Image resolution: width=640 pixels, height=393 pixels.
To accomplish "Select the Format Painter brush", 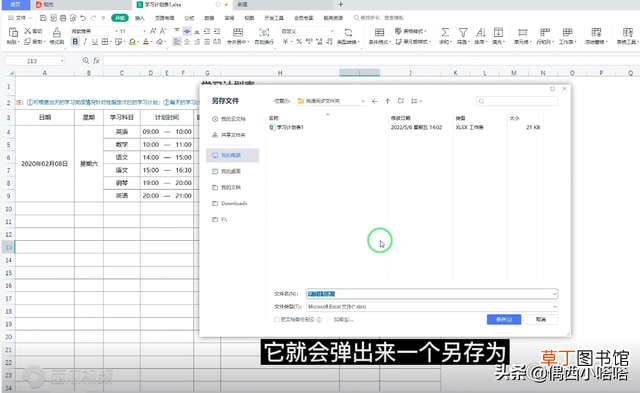I will pyautogui.click(x=57, y=33).
